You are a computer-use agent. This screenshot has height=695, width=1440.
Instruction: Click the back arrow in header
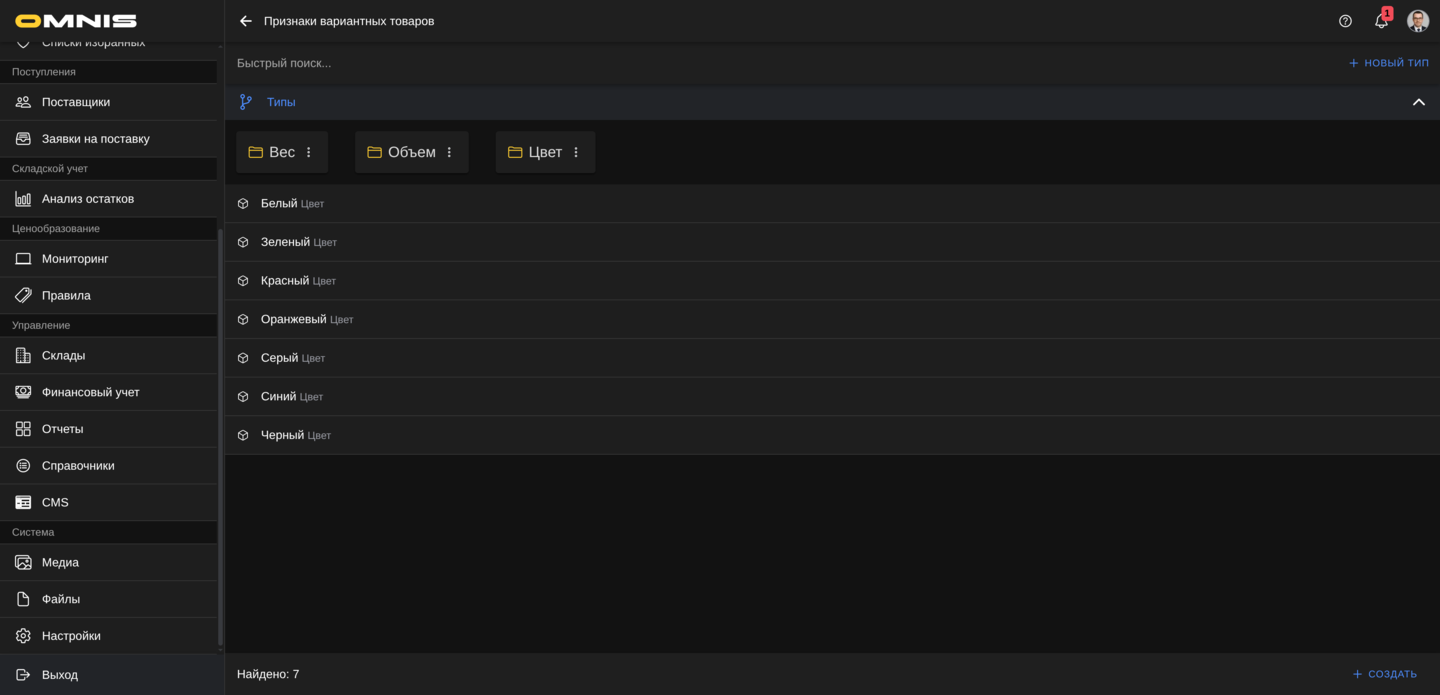(246, 21)
